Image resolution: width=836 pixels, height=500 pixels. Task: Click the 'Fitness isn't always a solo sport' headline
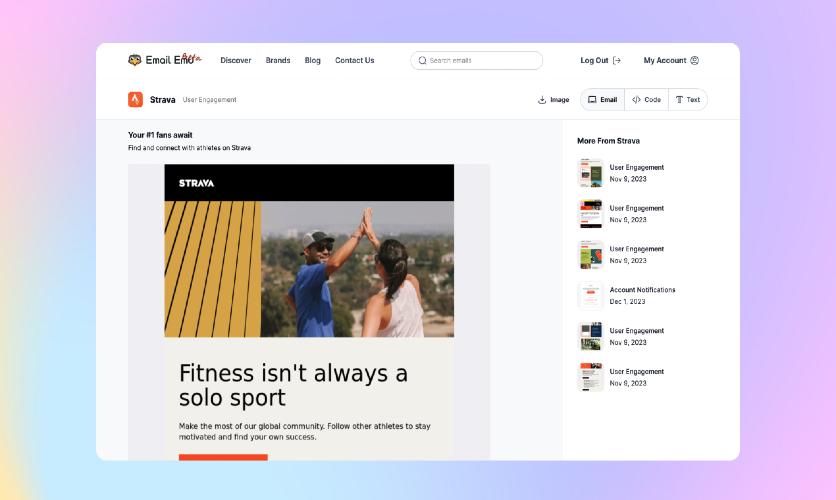click(293, 385)
